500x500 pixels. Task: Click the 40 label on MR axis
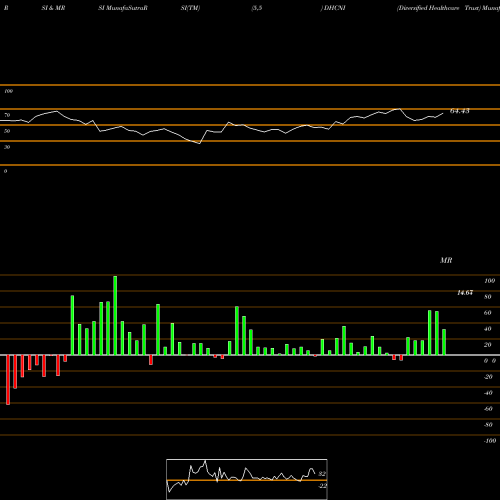[x=488, y=329]
